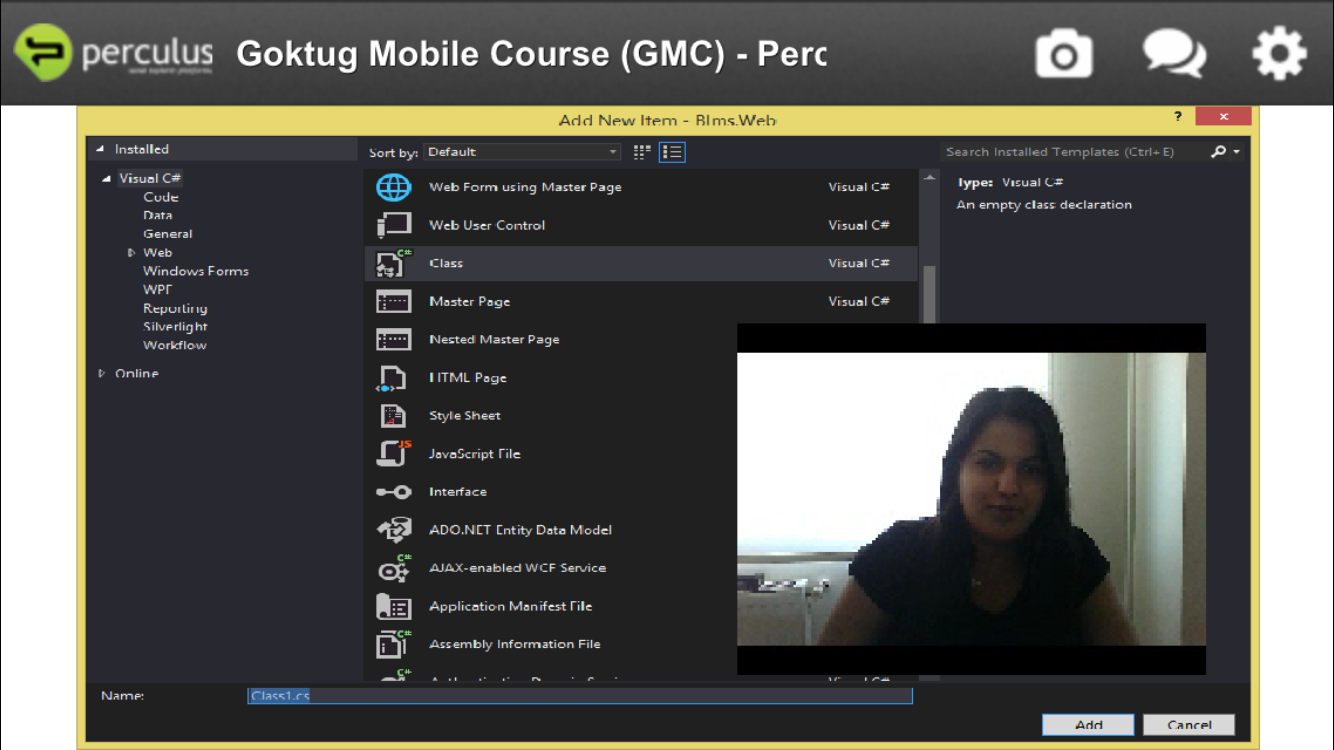Screen dimensions: 1334x750
Task: Click the Cancel button
Action: coord(1189,725)
